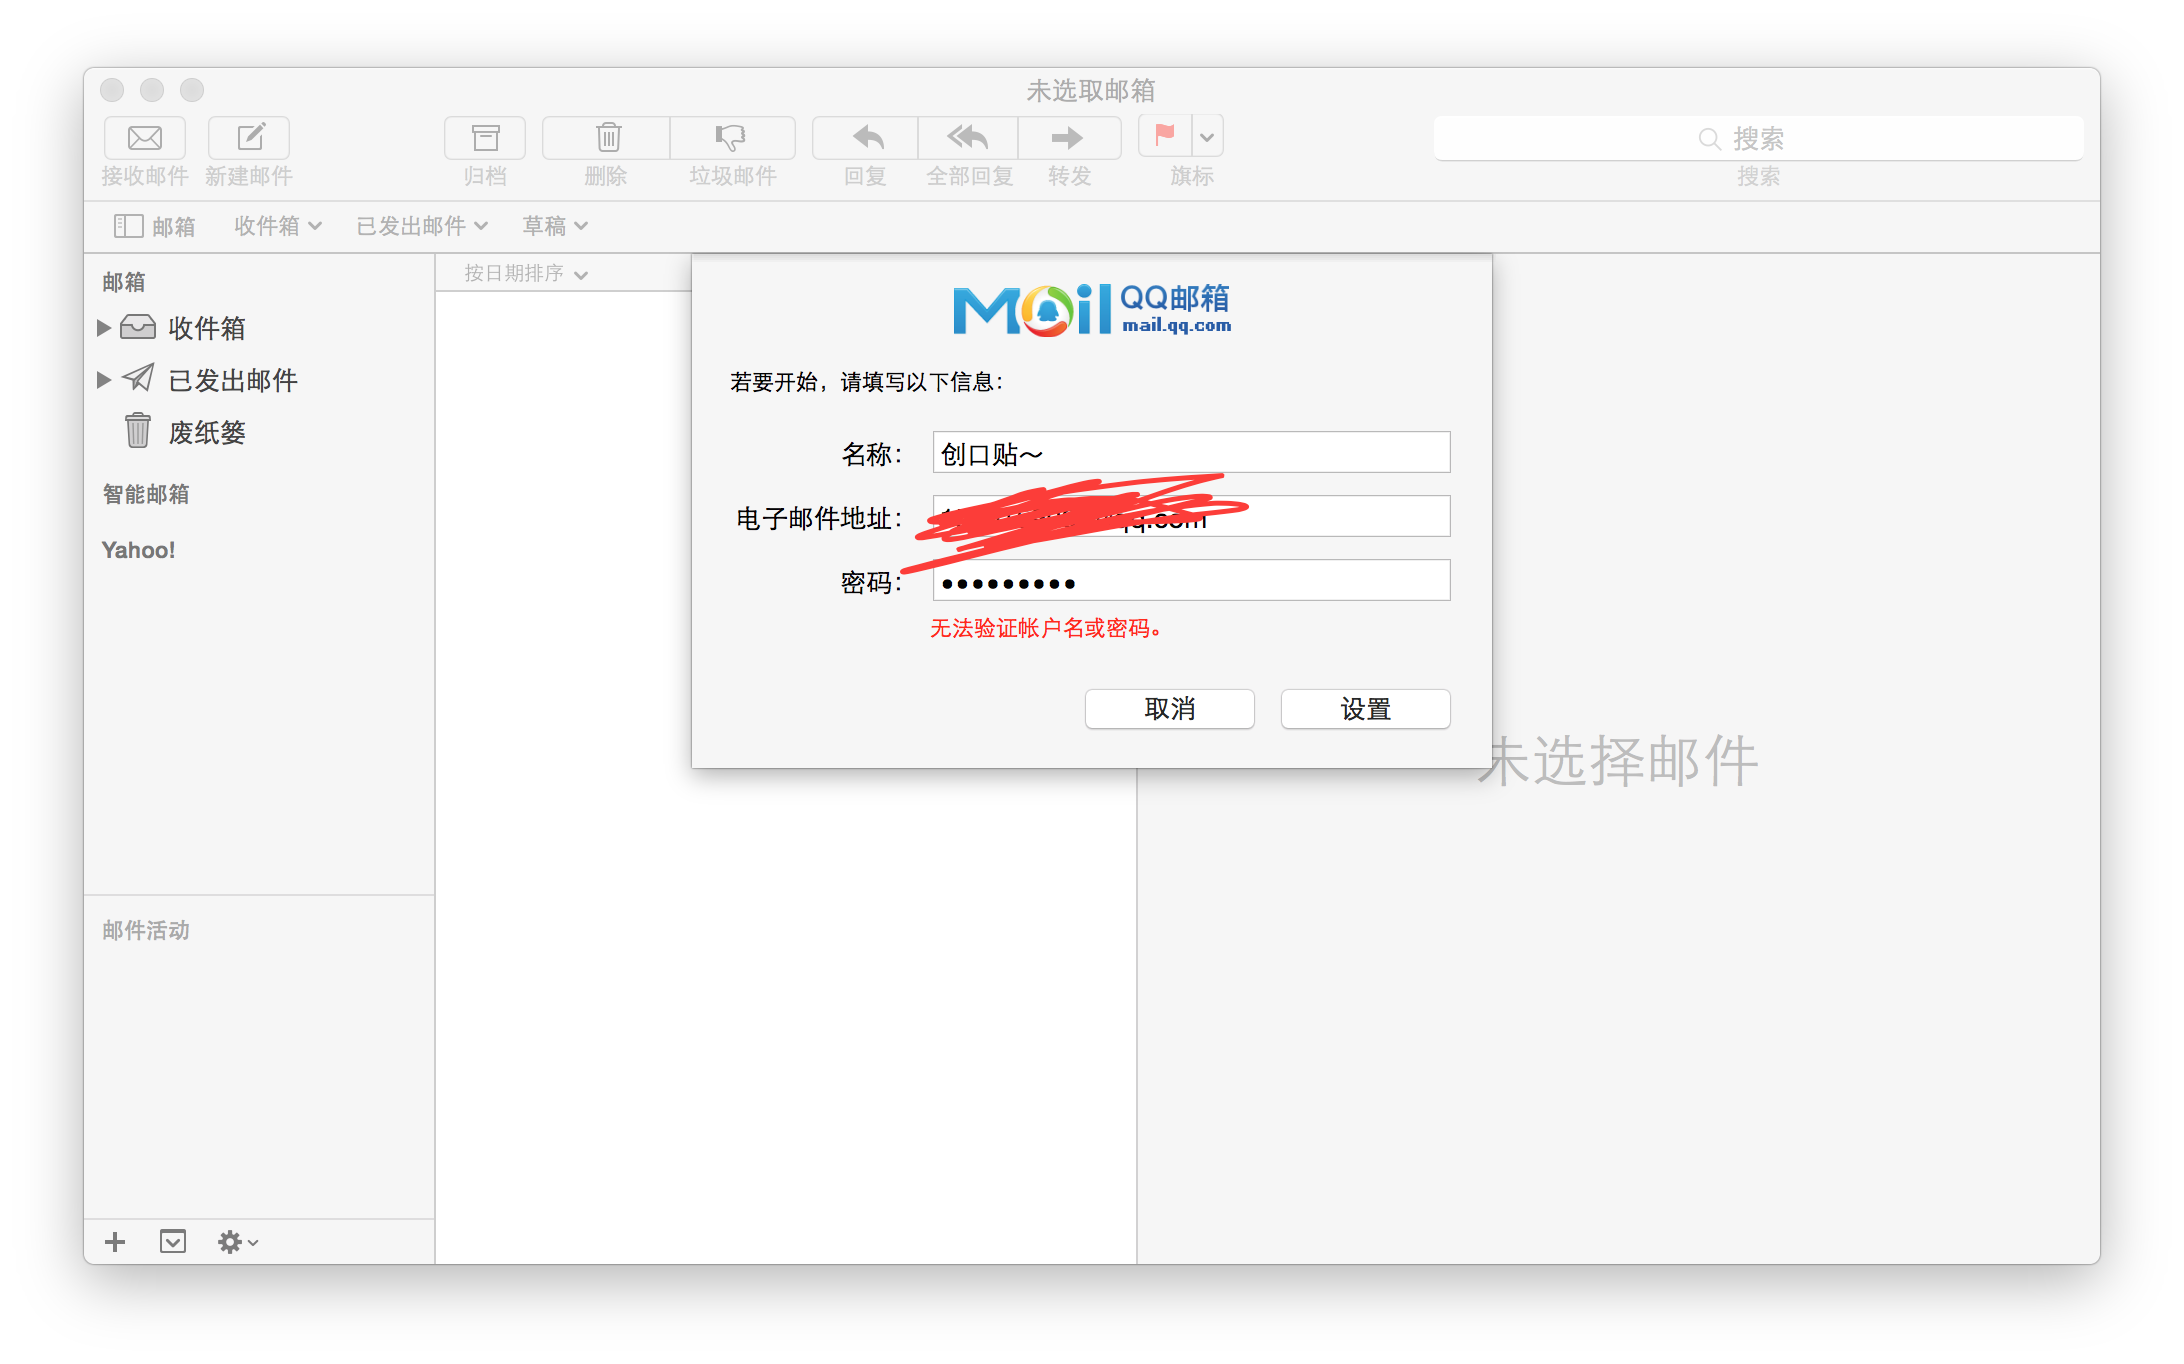
Task: Open the flag color dropdown chevron
Action: (1208, 136)
